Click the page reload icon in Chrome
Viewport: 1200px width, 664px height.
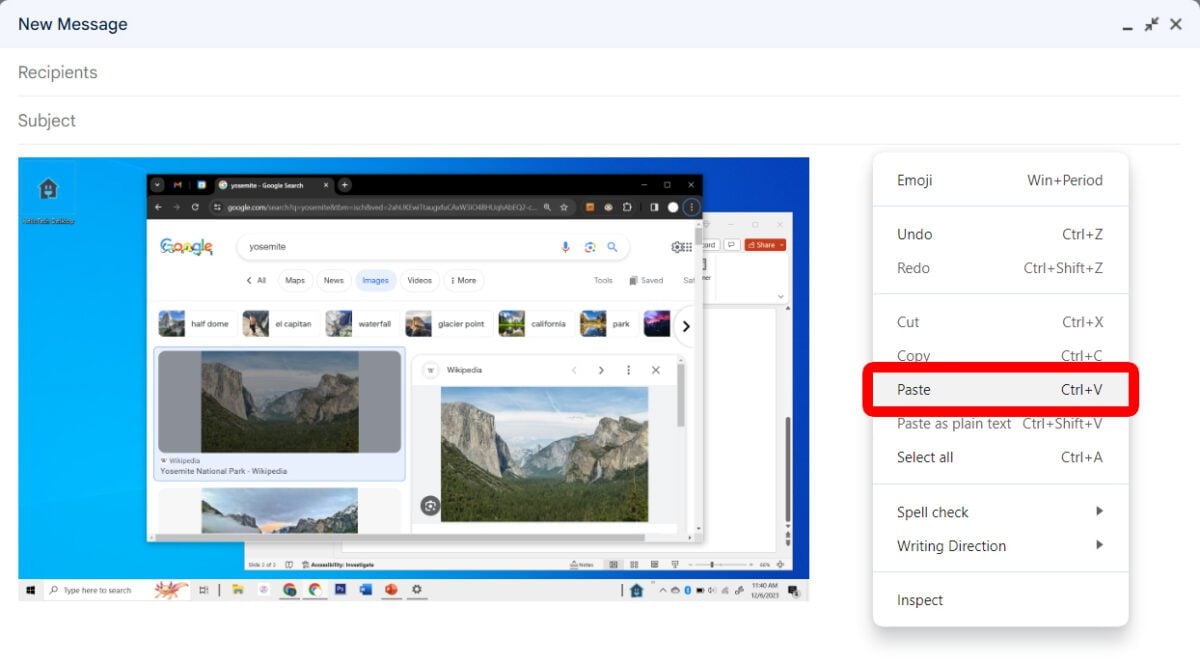pyautogui.click(x=195, y=207)
